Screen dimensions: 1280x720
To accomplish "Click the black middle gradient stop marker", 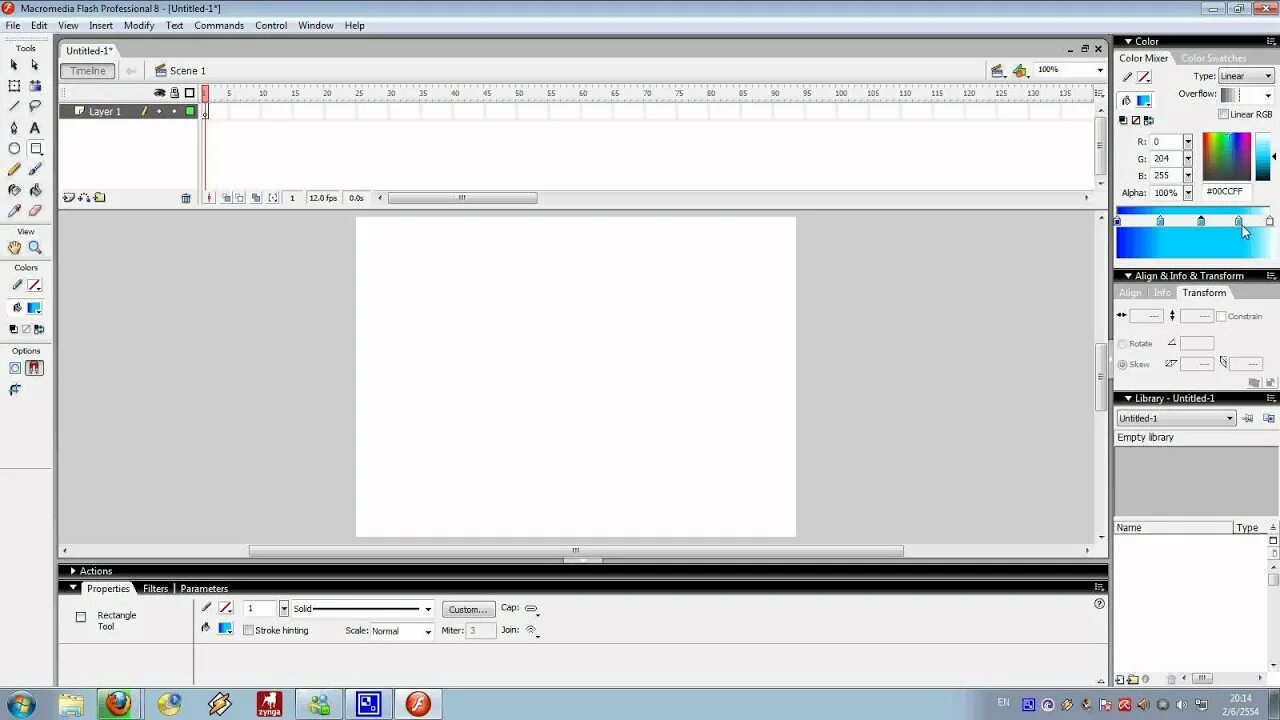I will coord(1201,221).
